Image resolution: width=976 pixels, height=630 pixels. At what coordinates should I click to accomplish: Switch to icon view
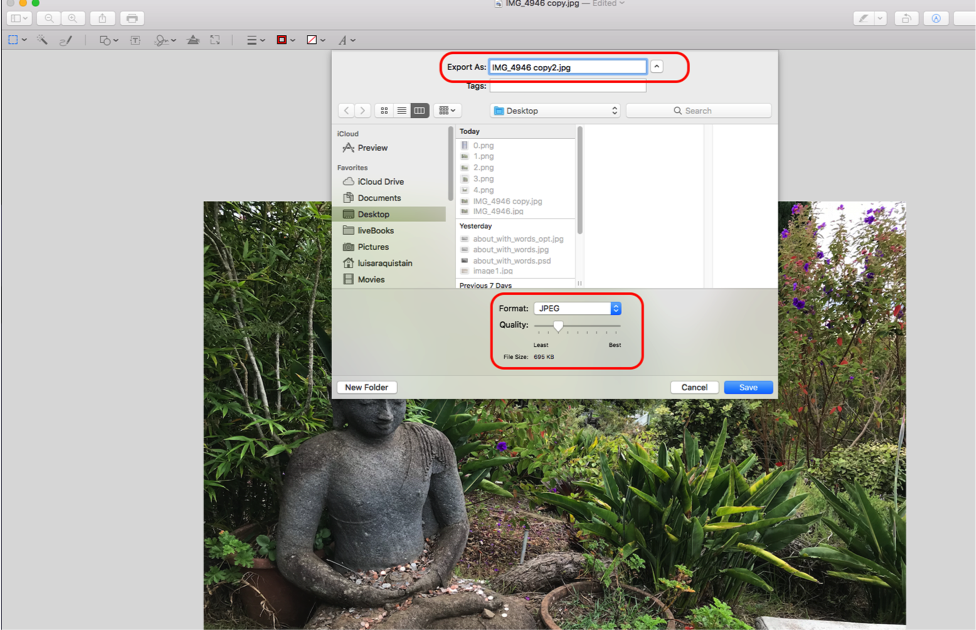(384, 111)
